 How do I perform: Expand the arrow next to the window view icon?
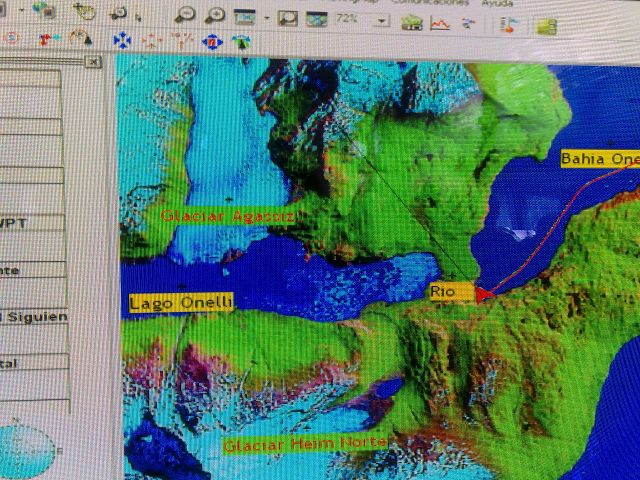[266, 18]
